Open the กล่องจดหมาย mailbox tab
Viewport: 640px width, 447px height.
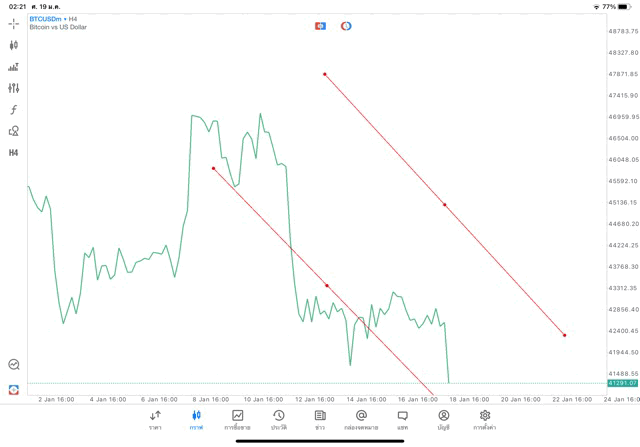pos(361,419)
